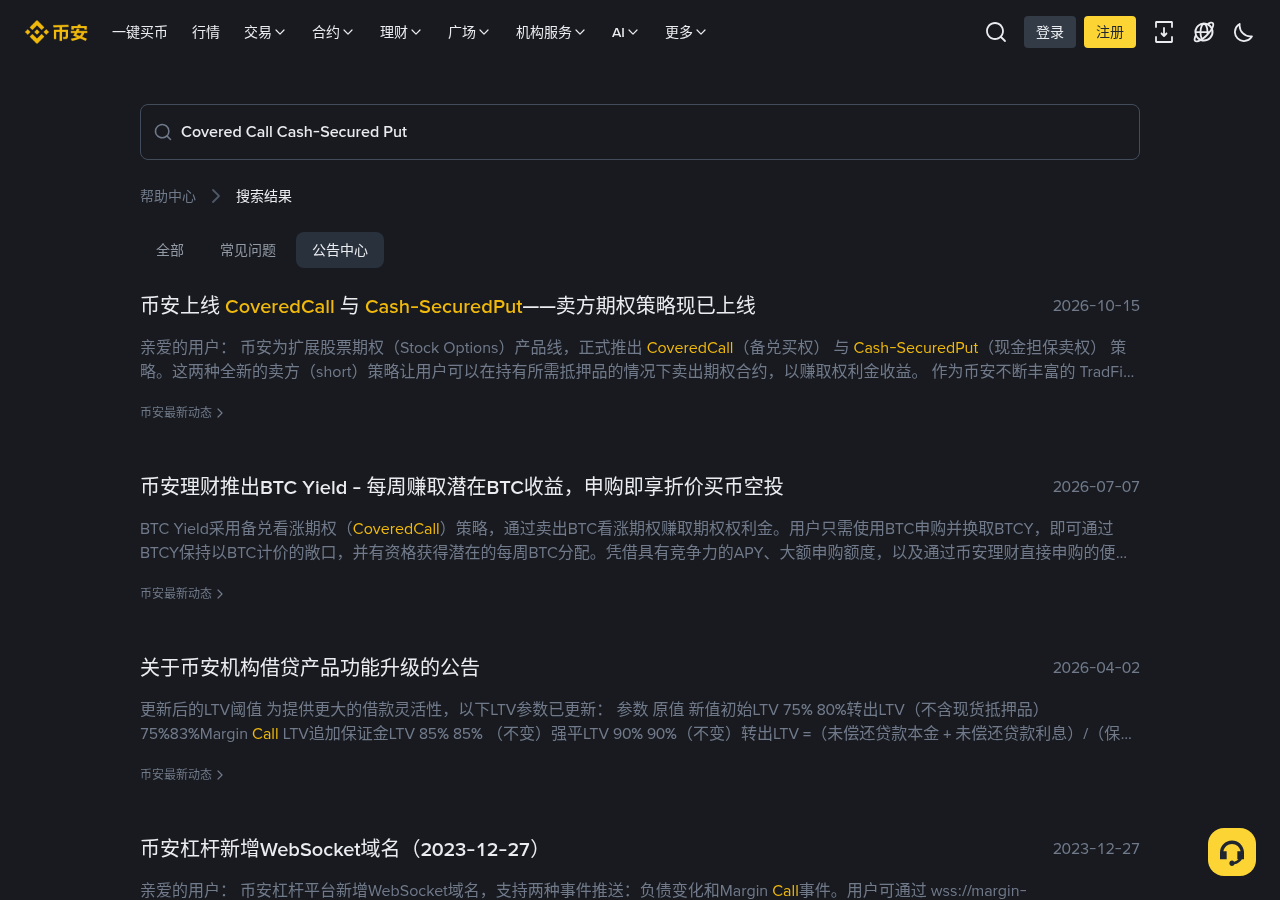Click 搜索结果 breadcrumb text

(x=264, y=196)
